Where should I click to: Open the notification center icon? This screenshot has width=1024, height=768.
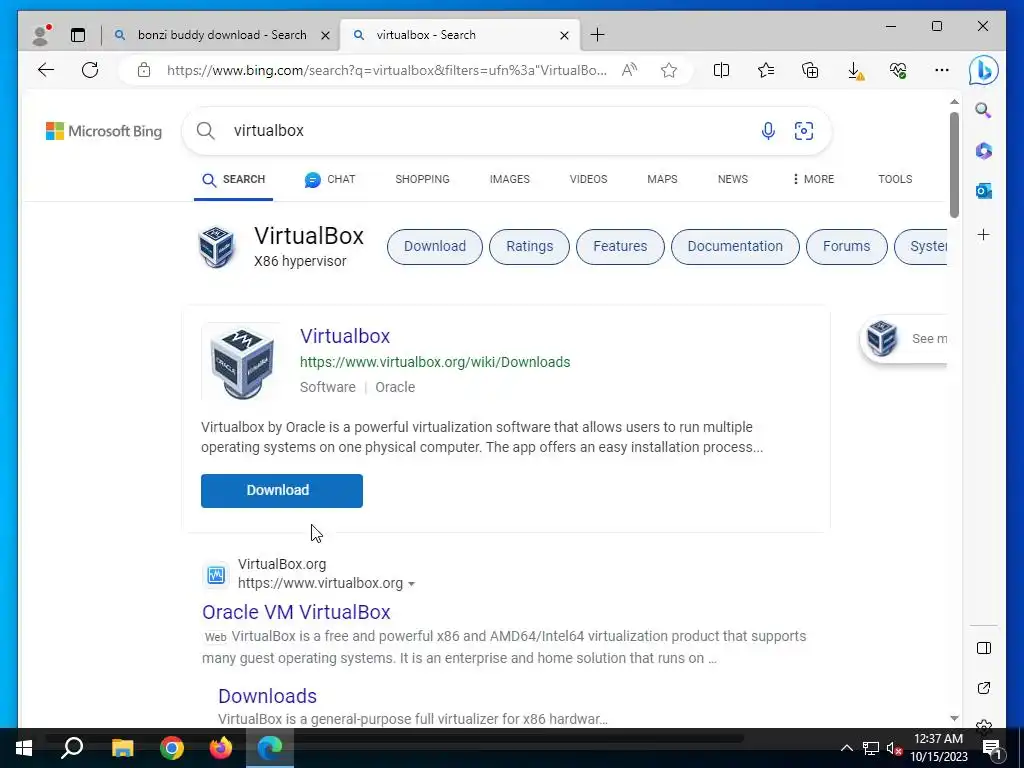[992, 748]
